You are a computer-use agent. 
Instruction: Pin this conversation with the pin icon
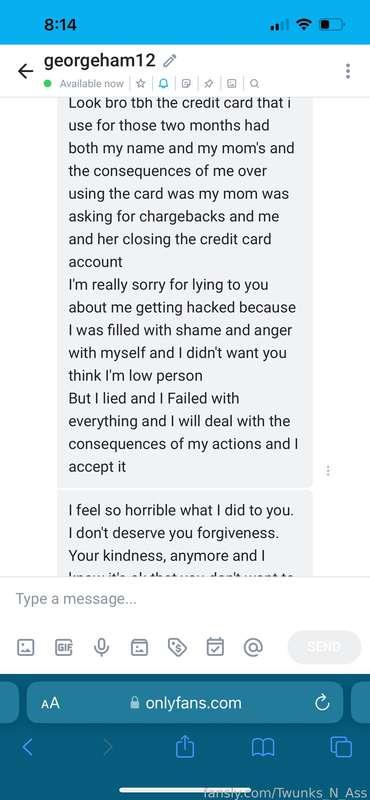click(x=209, y=83)
